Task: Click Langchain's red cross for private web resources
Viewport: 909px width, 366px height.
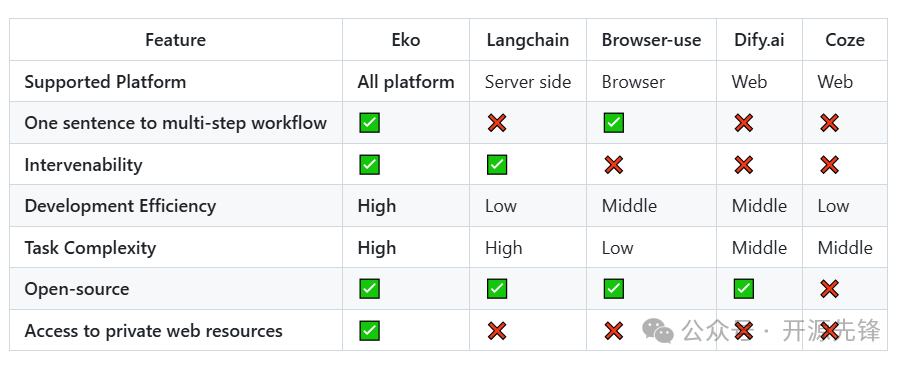Action: coord(497,331)
